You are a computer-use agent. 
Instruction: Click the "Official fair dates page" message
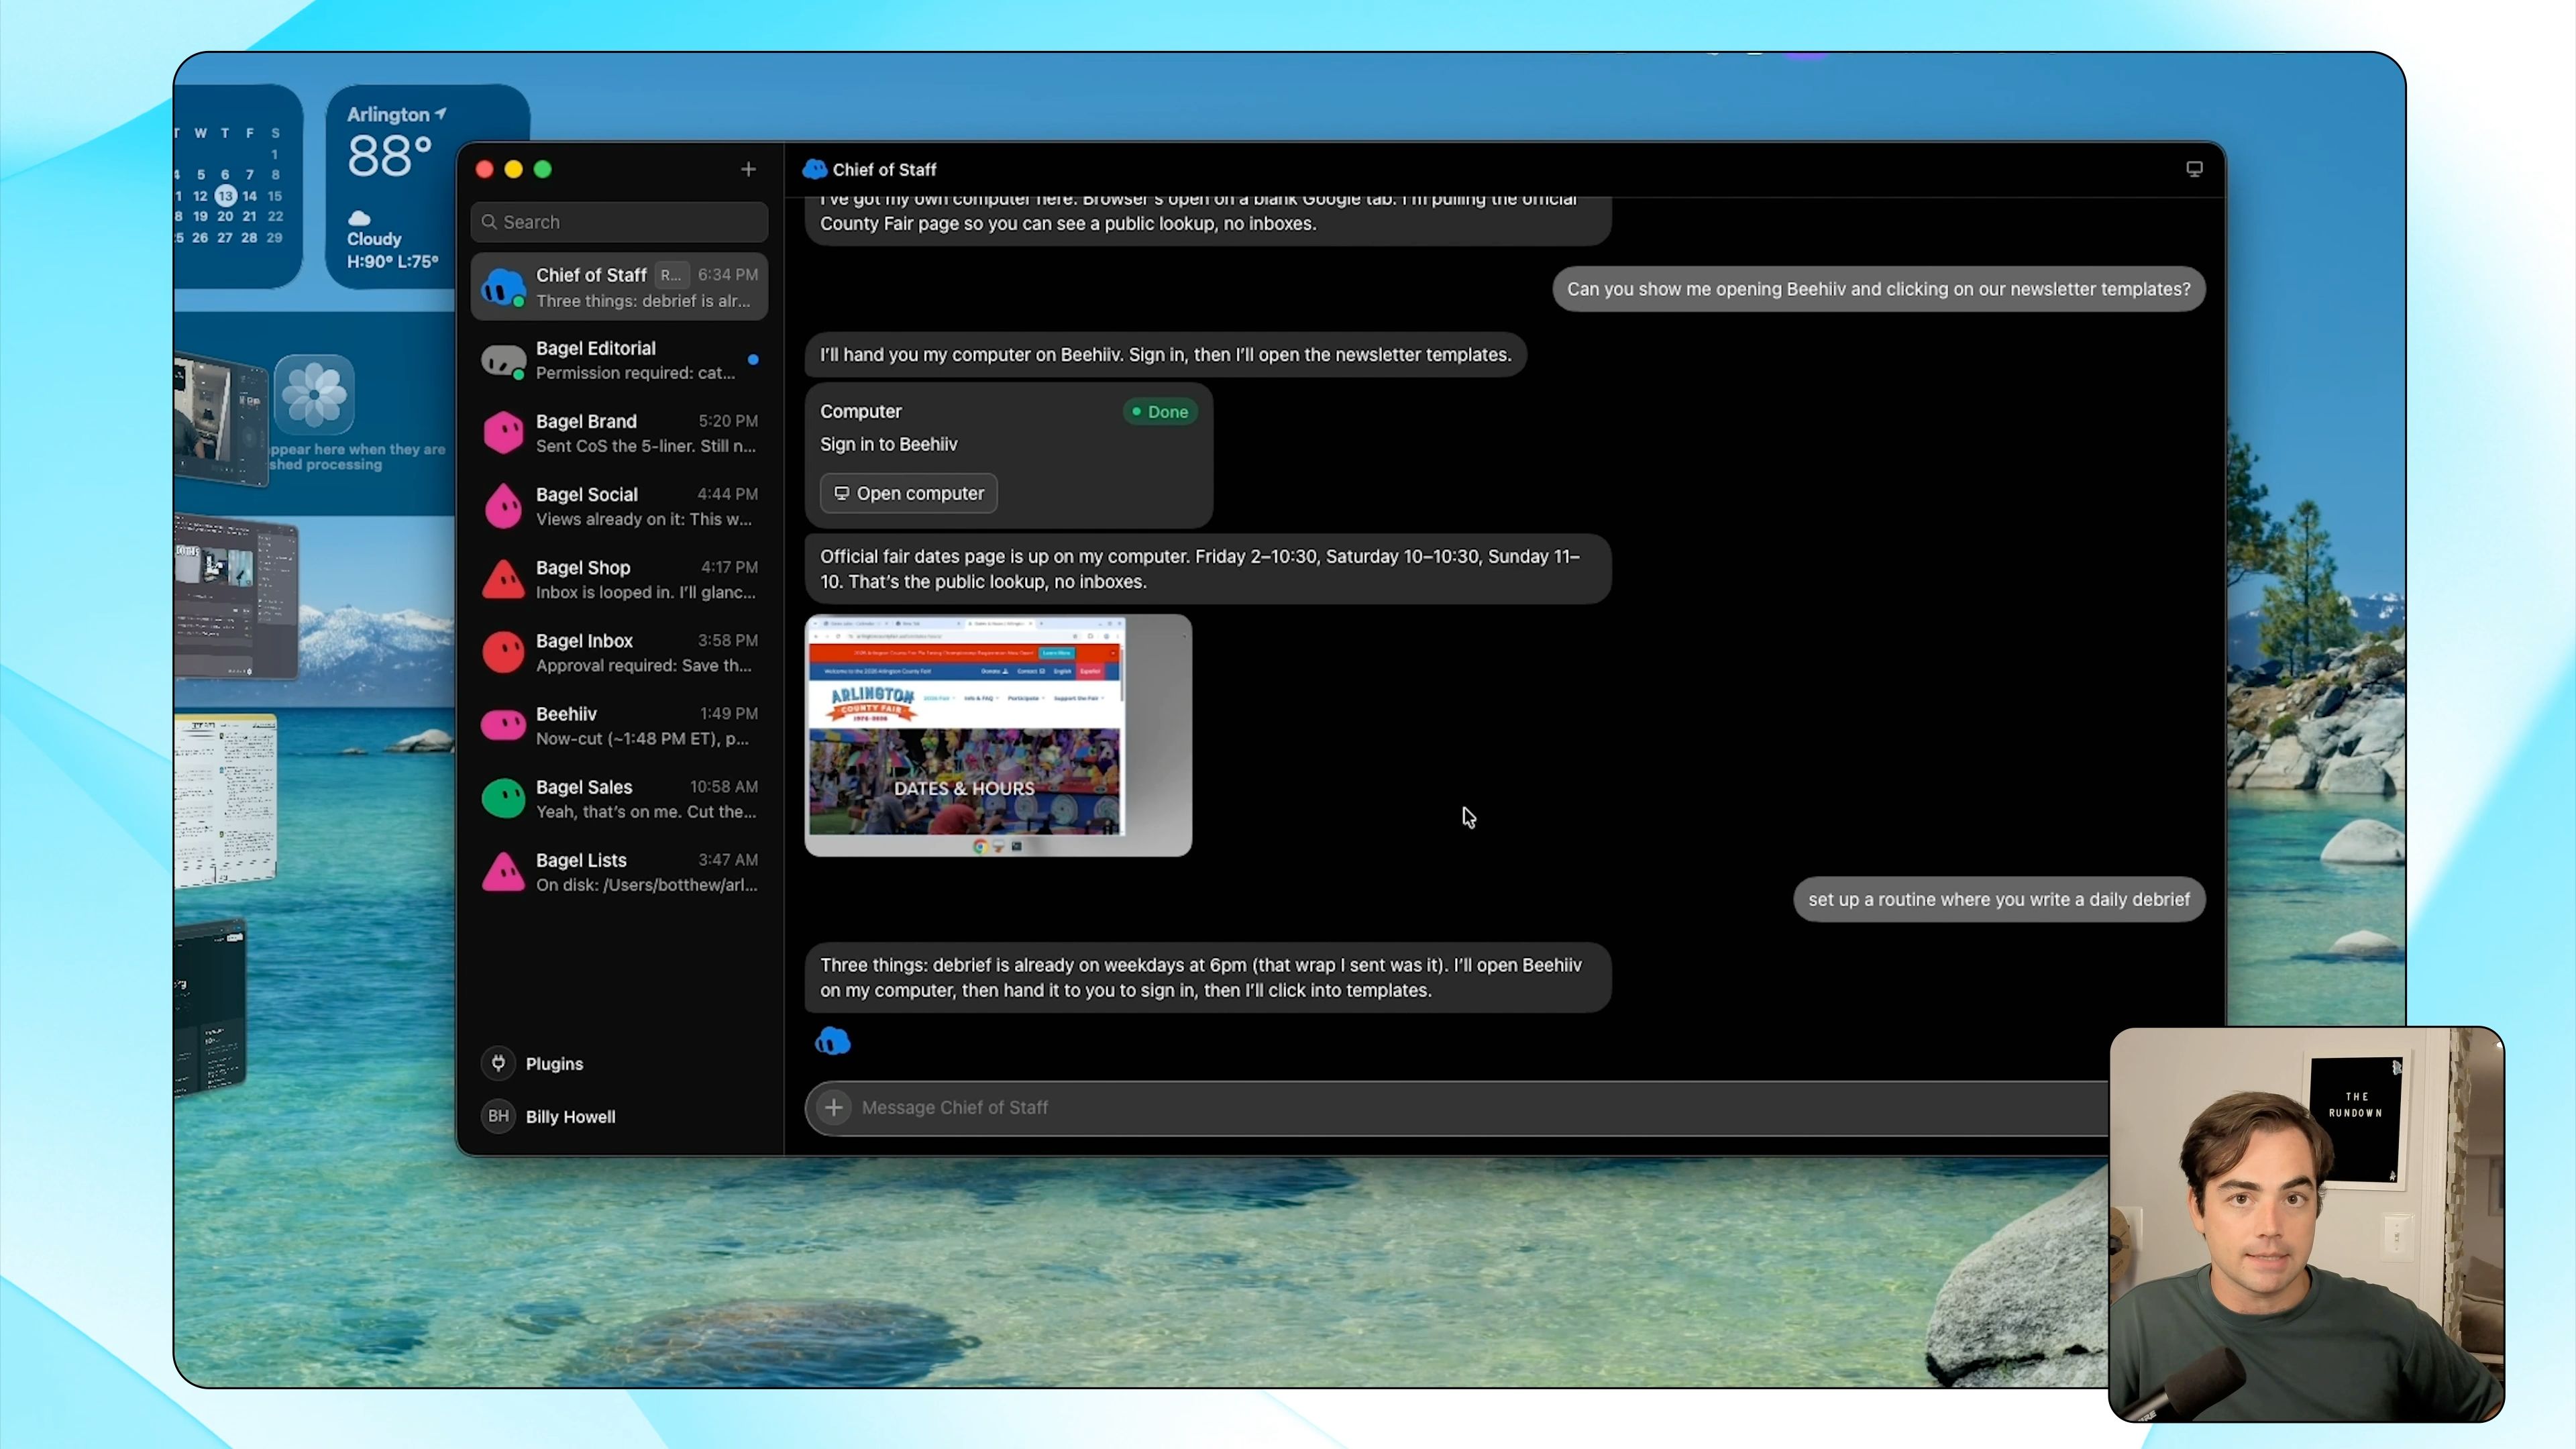tap(1207, 569)
